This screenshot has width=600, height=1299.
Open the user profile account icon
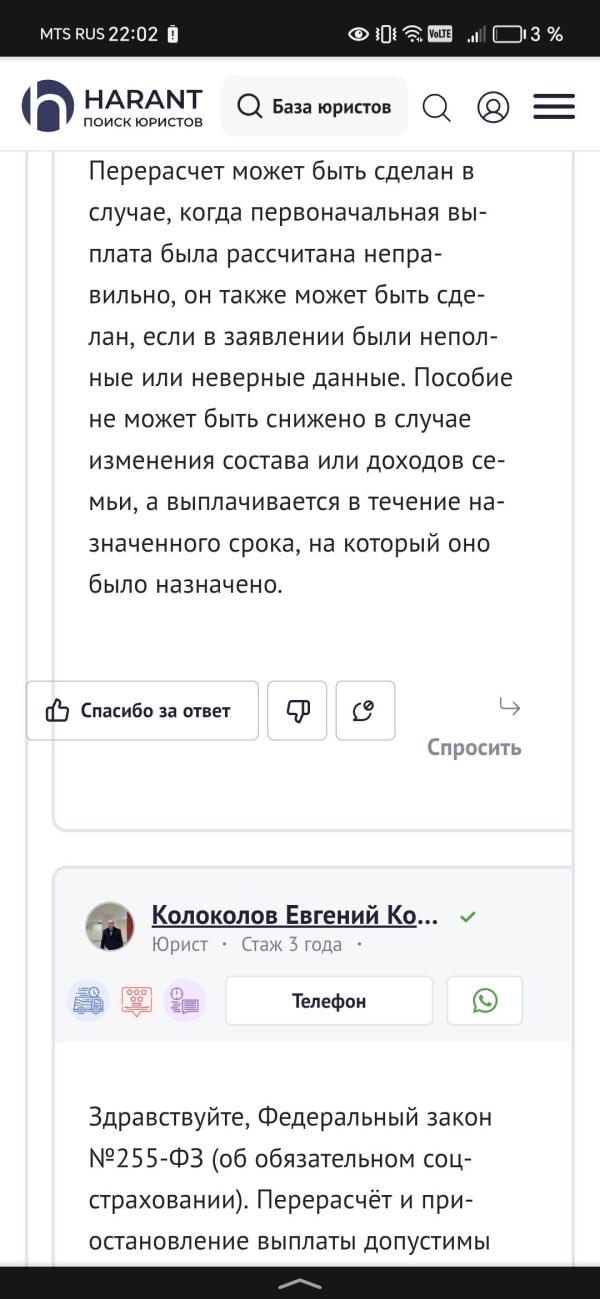point(494,107)
